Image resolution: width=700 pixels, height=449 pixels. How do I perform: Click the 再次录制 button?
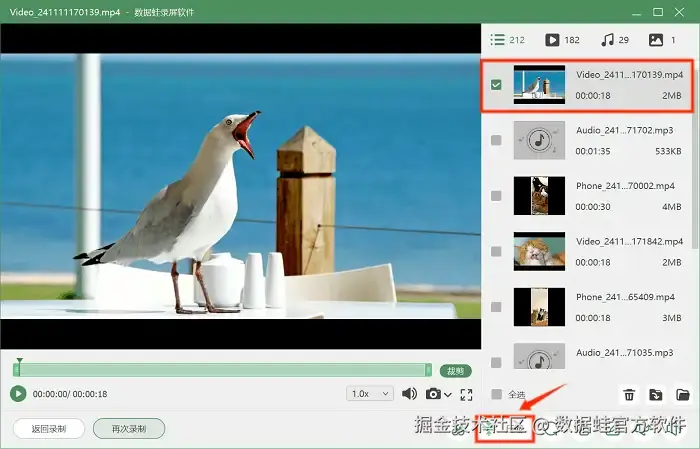tap(129, 429)
